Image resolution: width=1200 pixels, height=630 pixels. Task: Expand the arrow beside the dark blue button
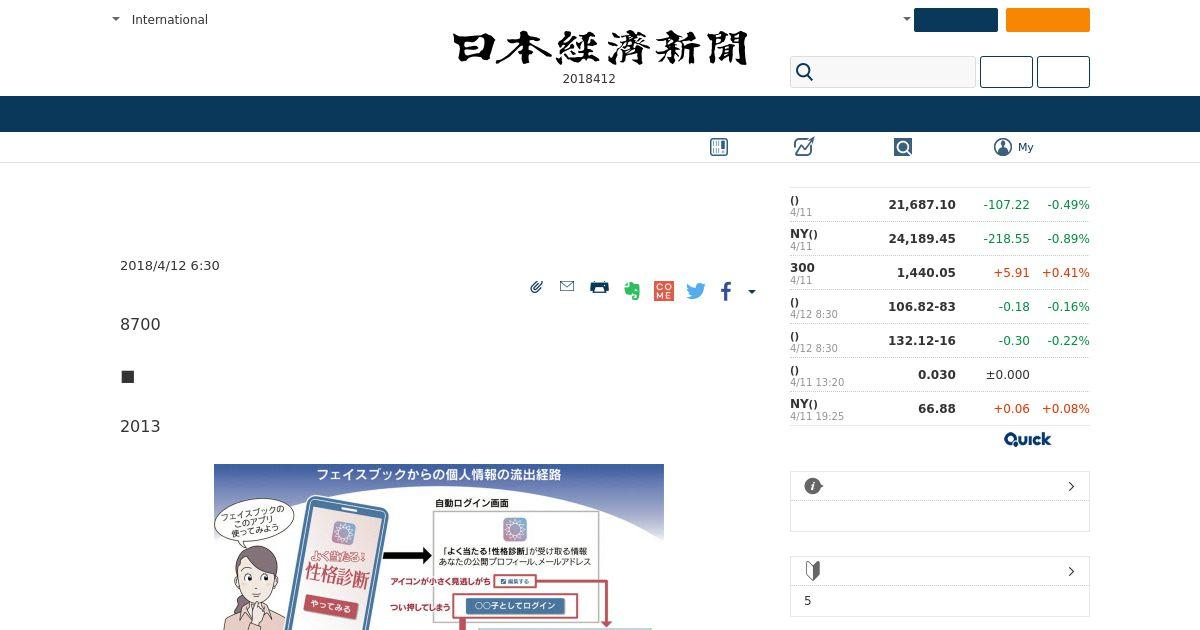point(907,19)
